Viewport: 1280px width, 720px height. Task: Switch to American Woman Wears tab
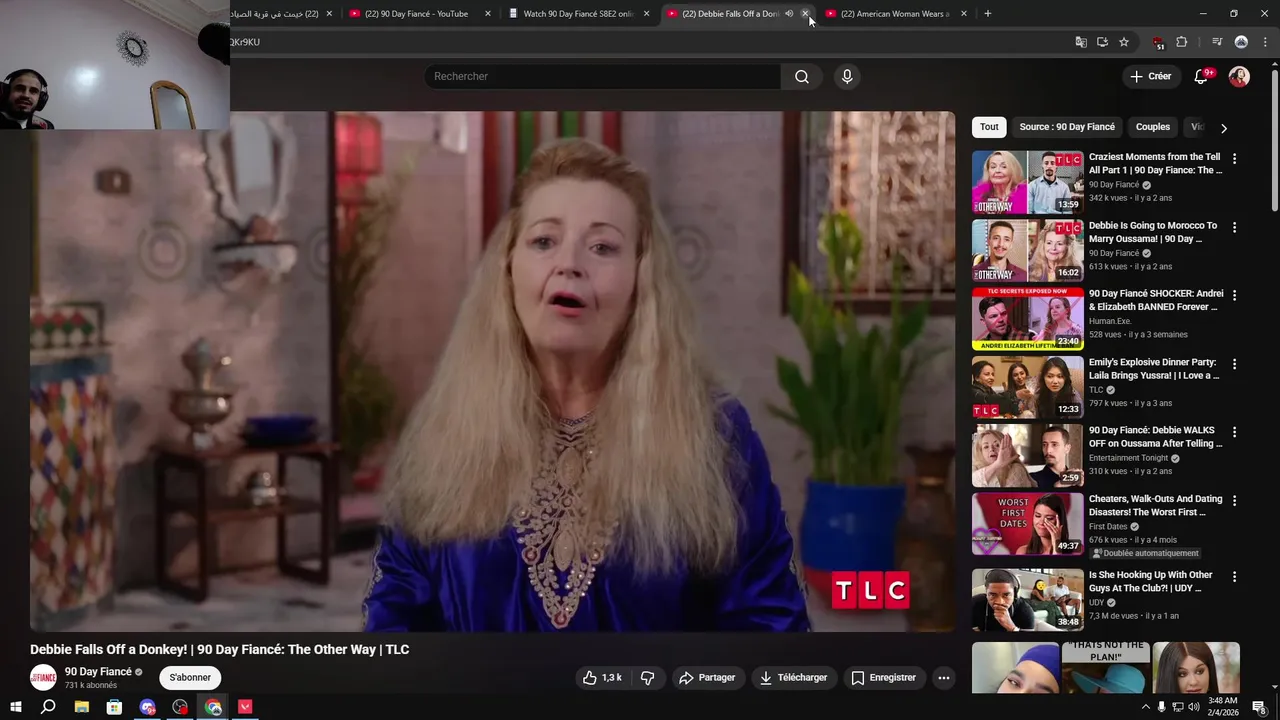(x=894, y=14)
